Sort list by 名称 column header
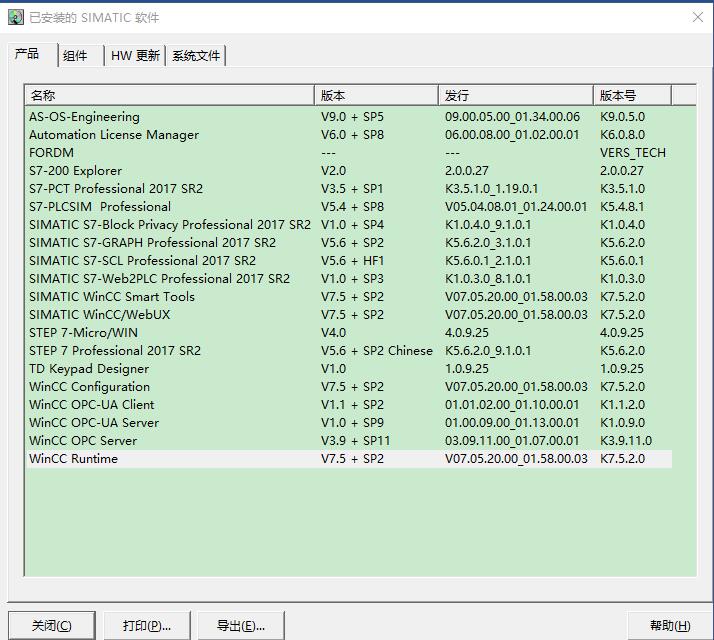This screenshot has height=640, width=714. tap(170, 96)
